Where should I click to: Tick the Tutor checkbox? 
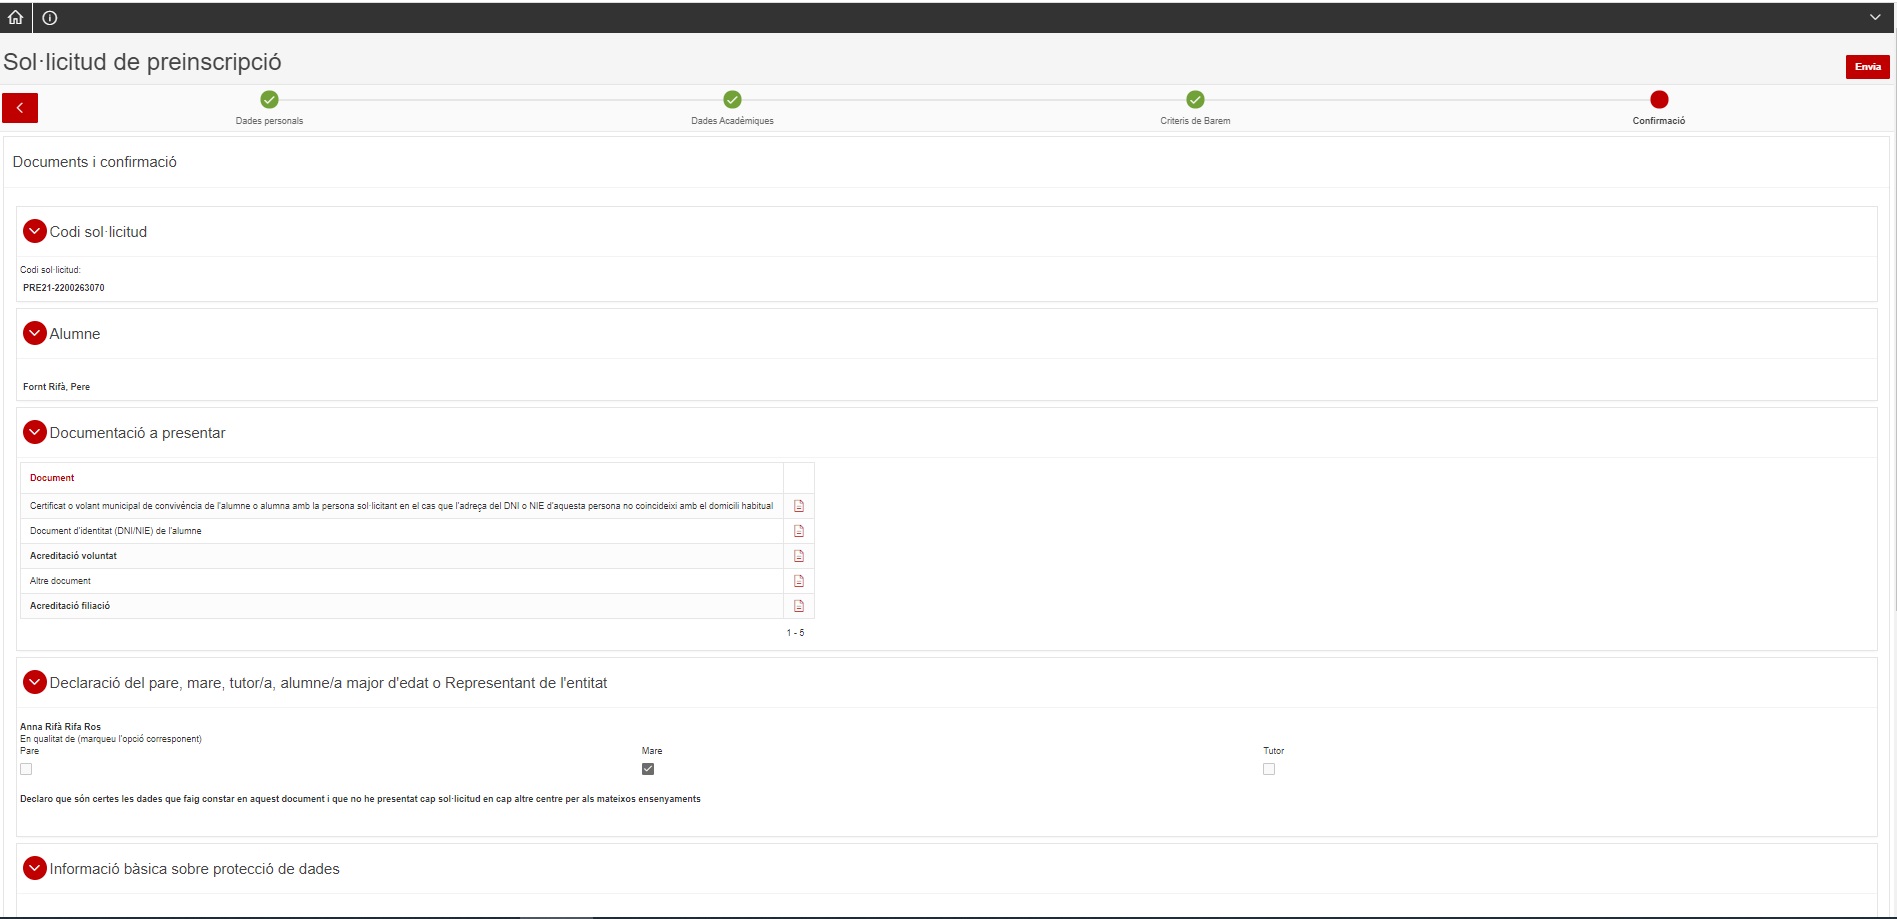pyautogui.click(x=1269, y=769)
